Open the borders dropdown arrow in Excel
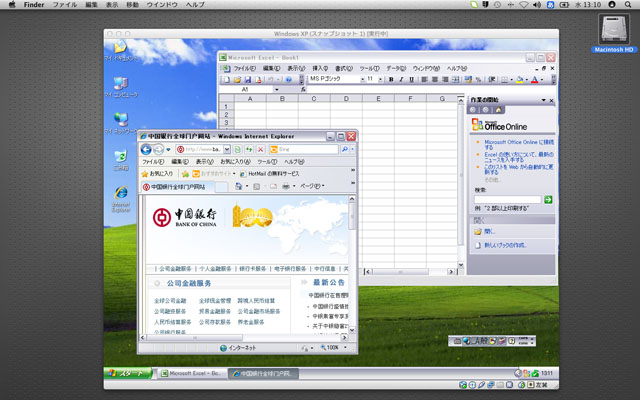Screen dimensions: 640x400 511,80
